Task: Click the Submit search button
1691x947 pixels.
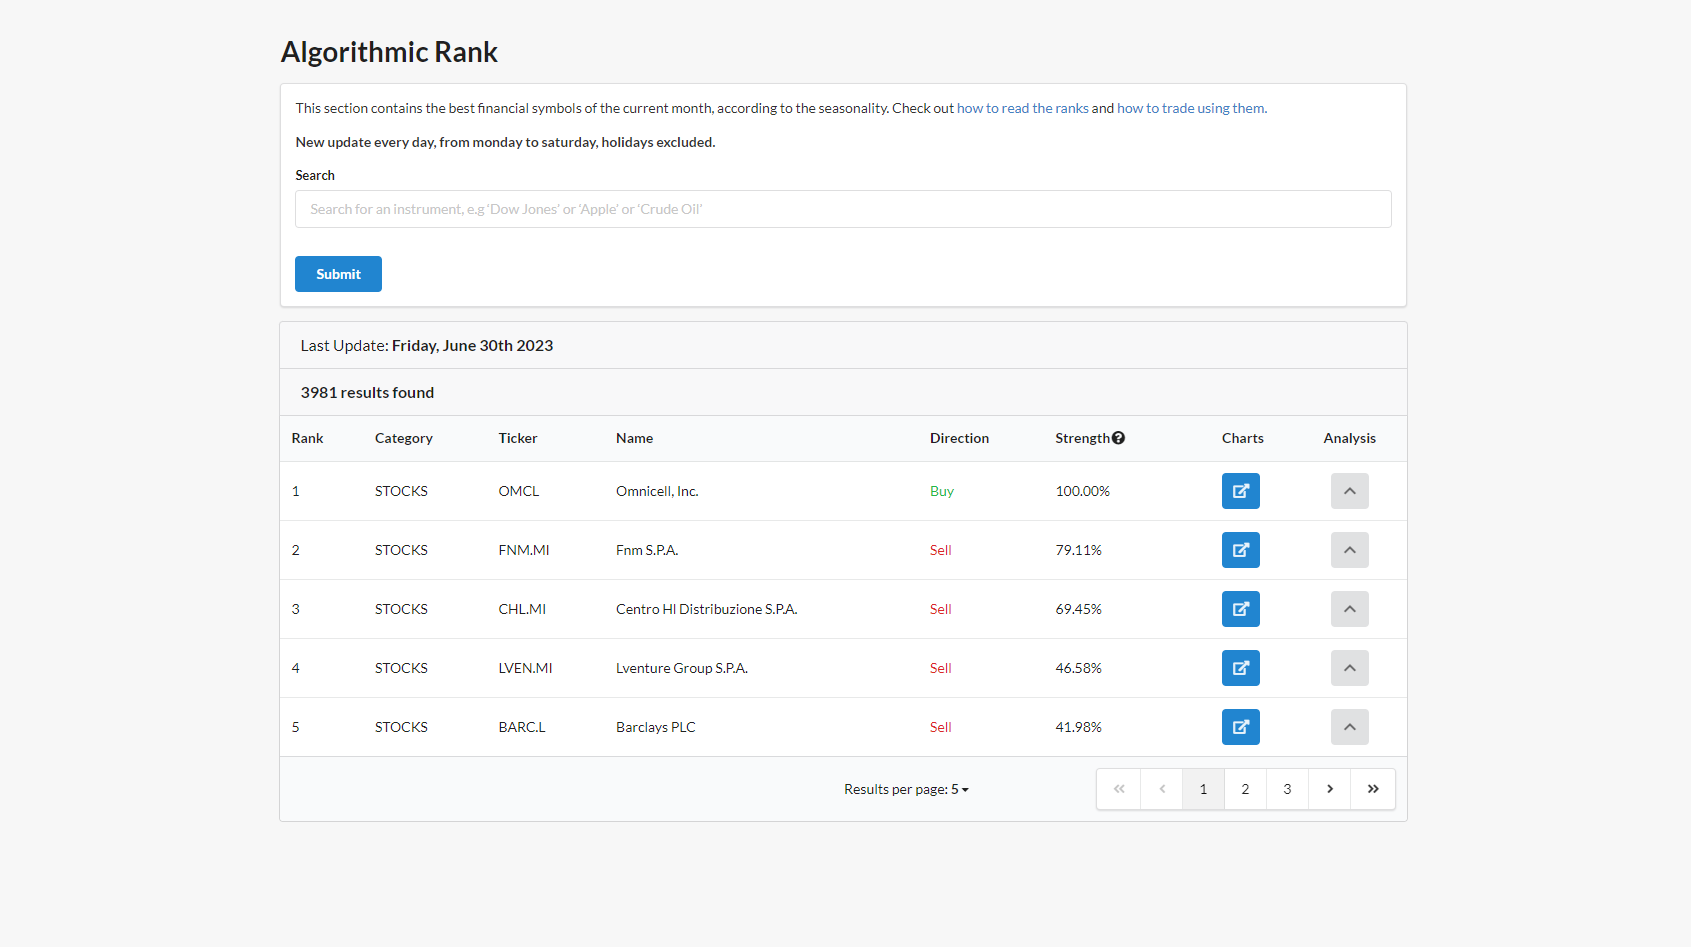Action: click(338, 273)
